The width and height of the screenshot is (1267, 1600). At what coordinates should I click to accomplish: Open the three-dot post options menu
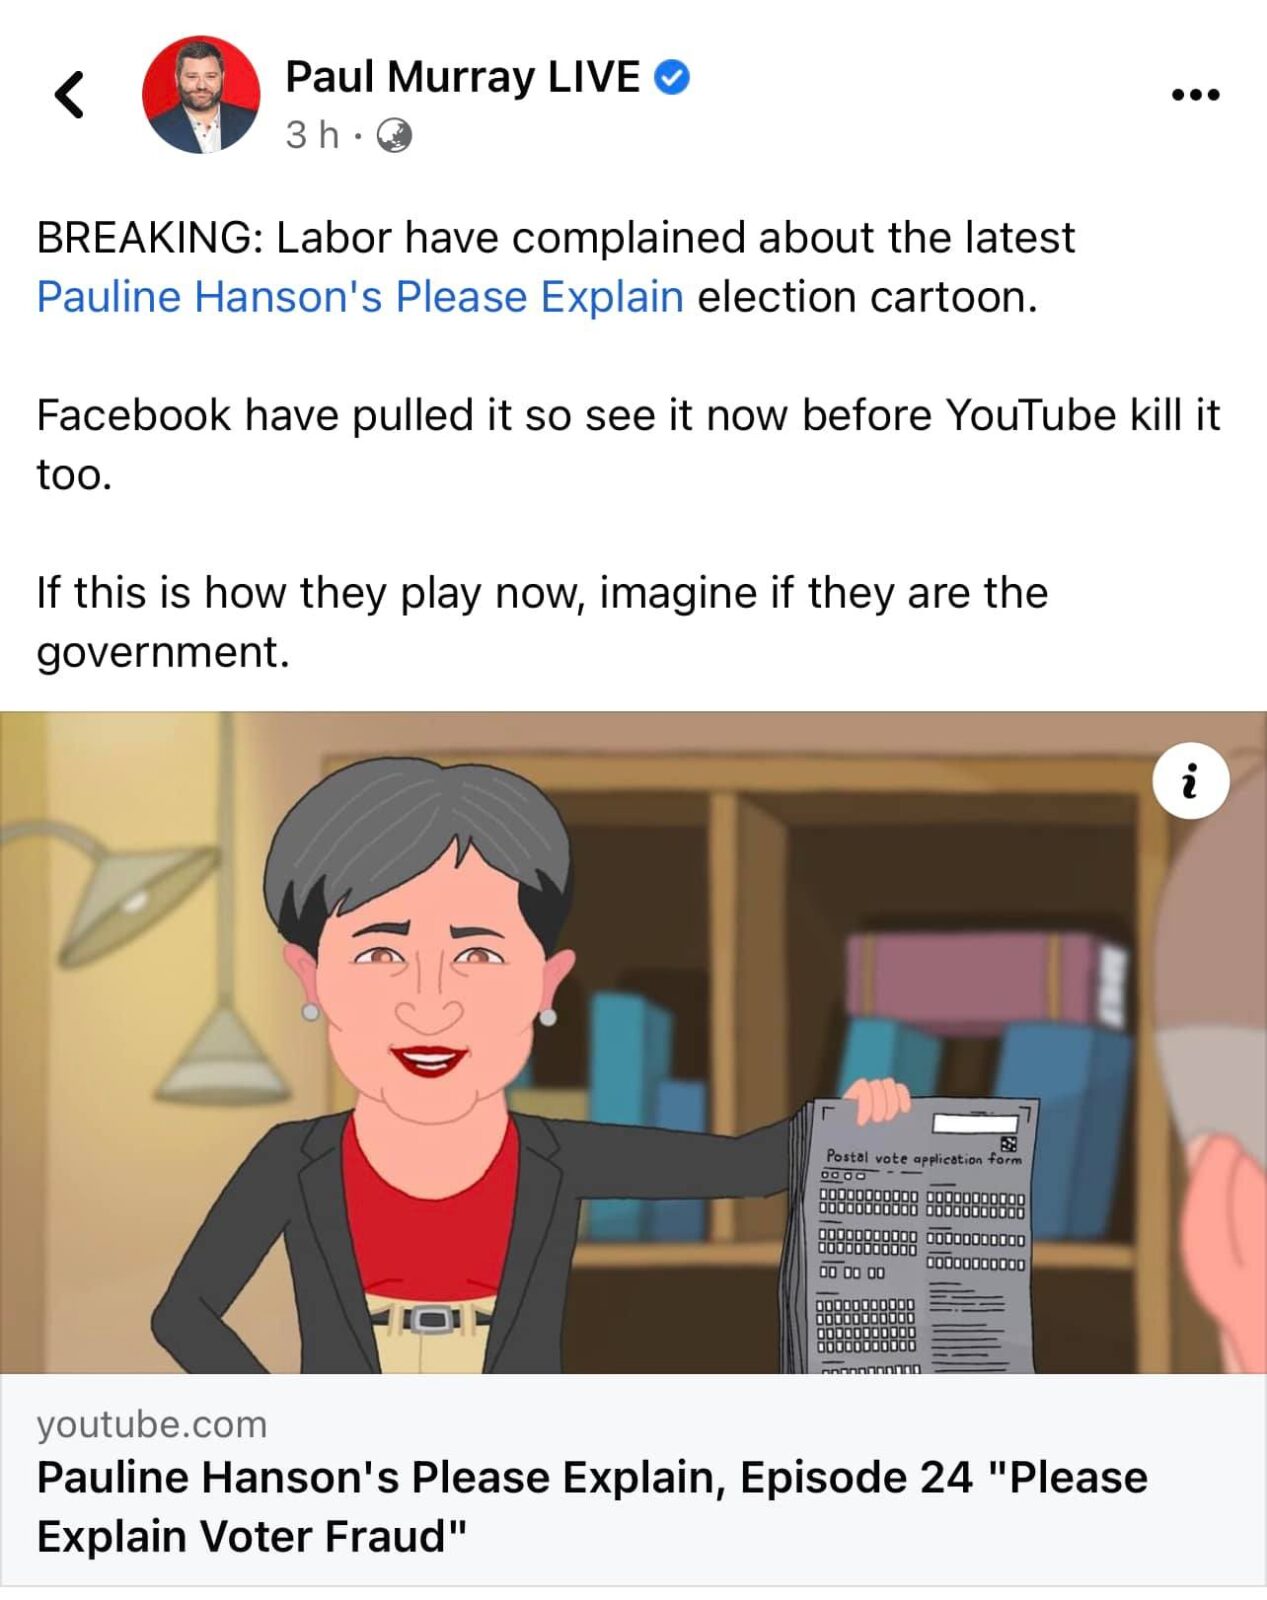(x=1196, y=95)
